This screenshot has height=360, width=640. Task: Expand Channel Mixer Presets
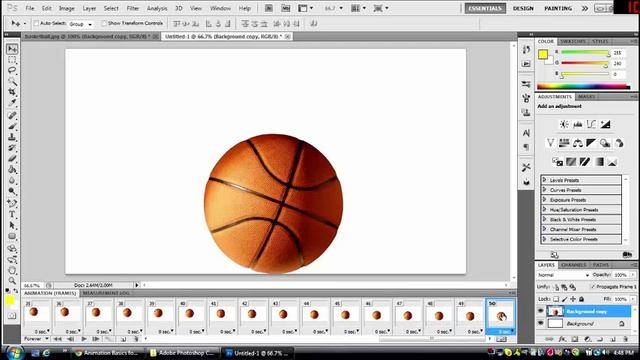(544, 229)
